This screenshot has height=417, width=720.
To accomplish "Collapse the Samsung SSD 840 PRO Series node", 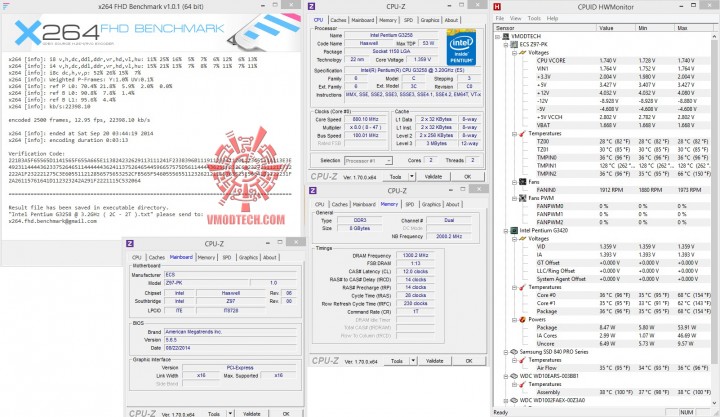I will pyautogui.click(x=506, y=352).
